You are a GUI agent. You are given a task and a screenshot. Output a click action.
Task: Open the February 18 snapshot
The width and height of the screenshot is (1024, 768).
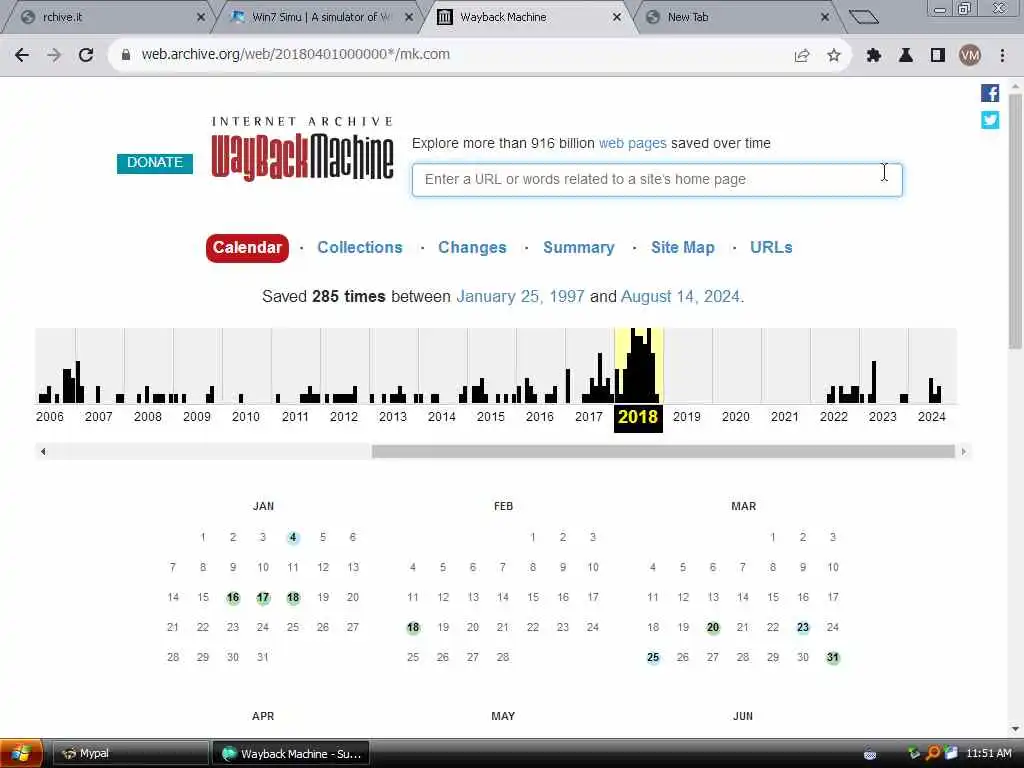(x=413, y=628)
